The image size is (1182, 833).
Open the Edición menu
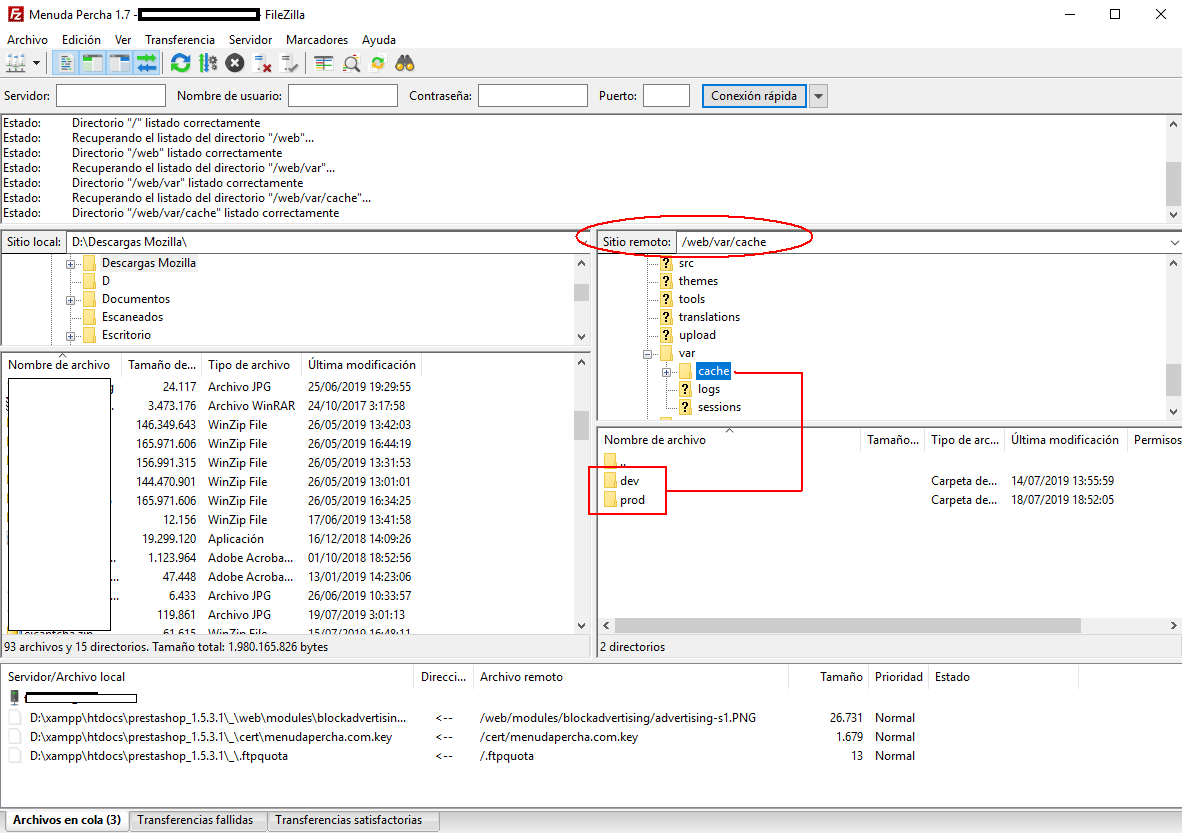pos(81,40)
